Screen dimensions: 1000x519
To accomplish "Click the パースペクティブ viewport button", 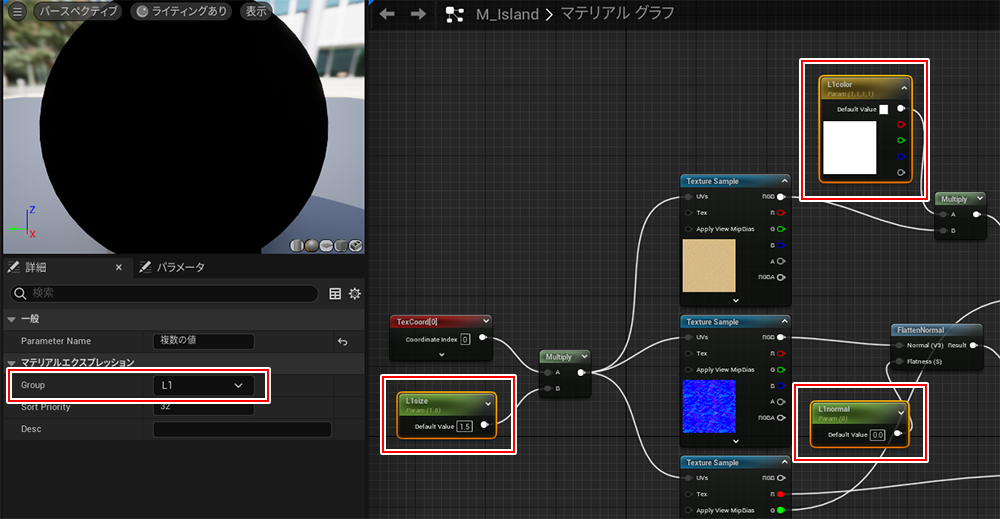I will click(77, 12).
